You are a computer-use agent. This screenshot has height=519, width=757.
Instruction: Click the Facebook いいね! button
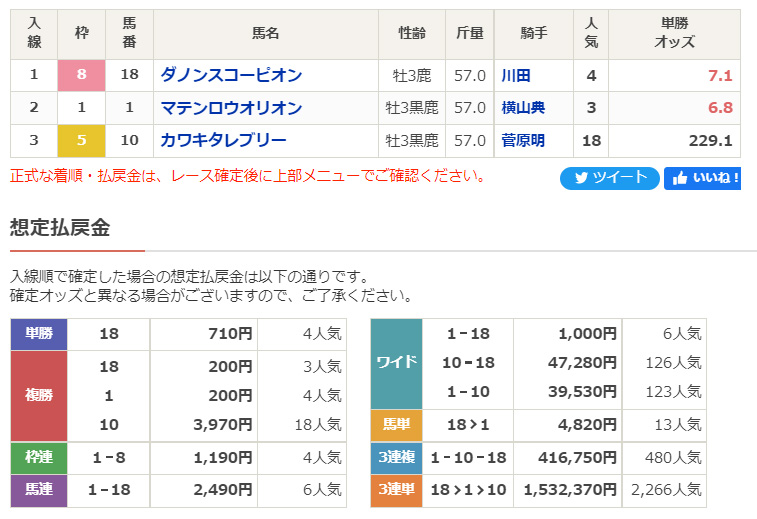[x=702, y=178]
